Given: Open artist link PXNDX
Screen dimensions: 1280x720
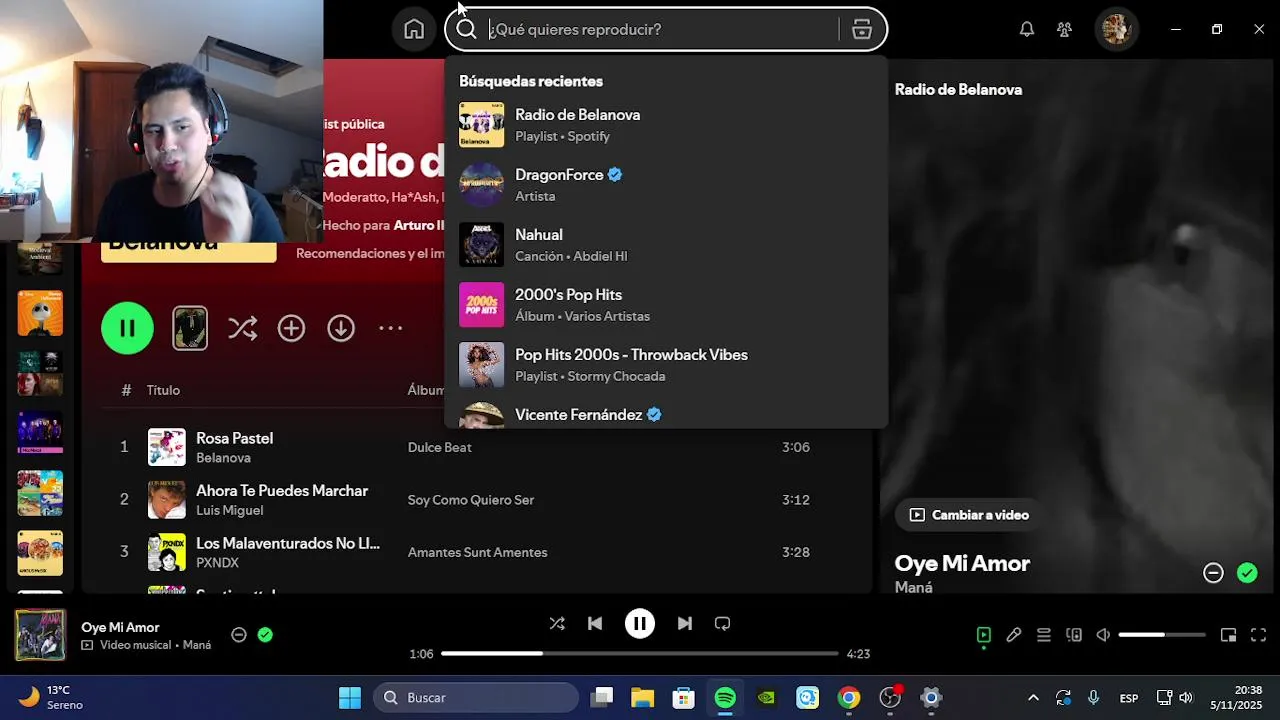Looking at the screenshot, I should point(217,563).
